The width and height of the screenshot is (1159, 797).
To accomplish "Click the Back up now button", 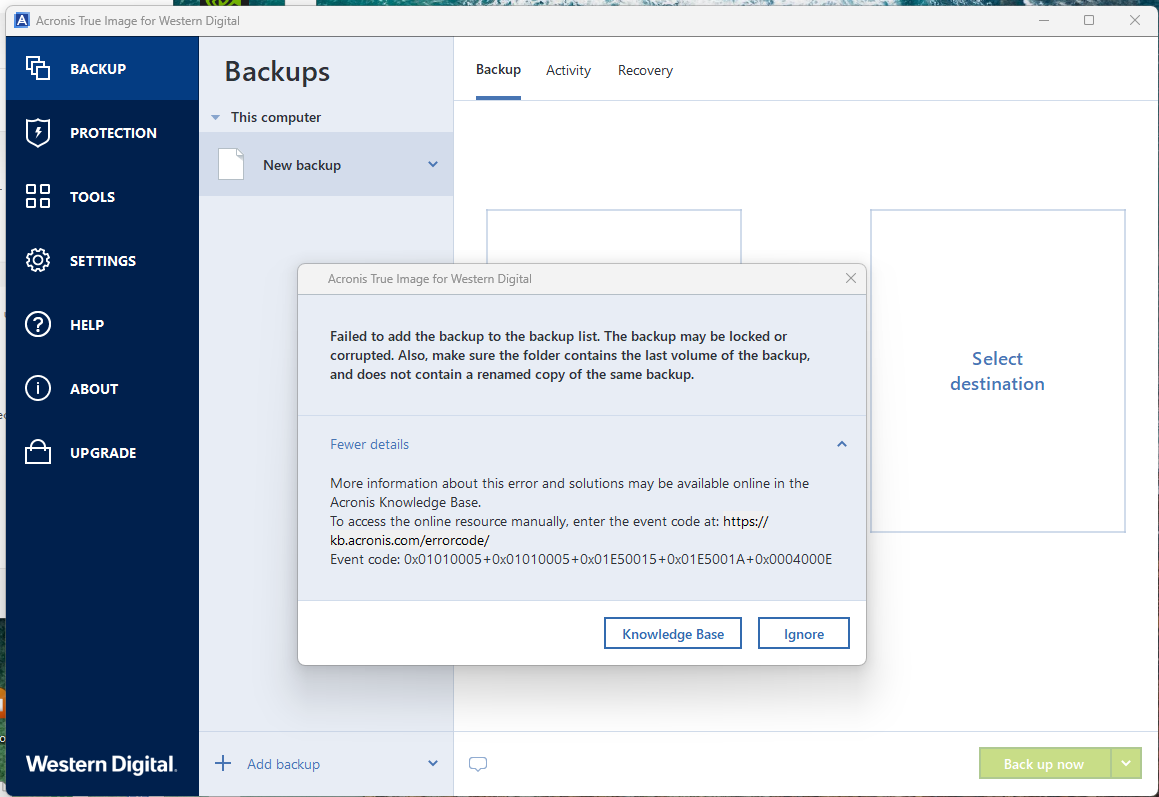I will (1044, 763).
